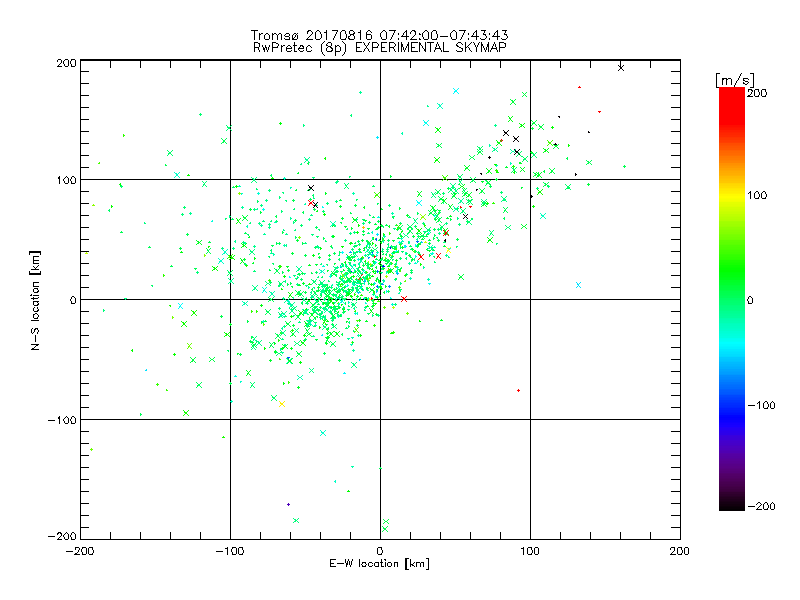Click the X-axis '200' tick label
This screenshot has height=600, width=800.
[x=680, y=551]
